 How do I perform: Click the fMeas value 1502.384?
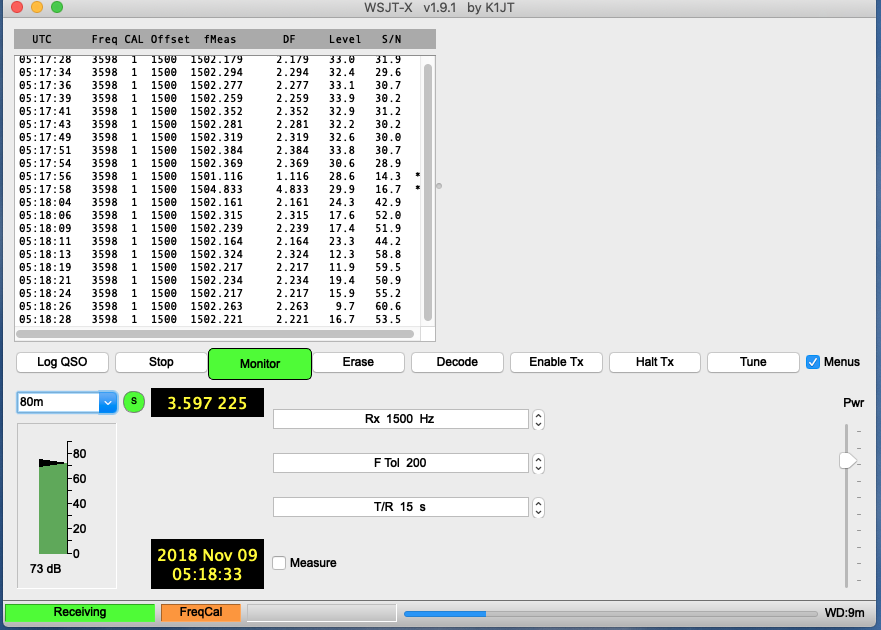pos(216,150)
